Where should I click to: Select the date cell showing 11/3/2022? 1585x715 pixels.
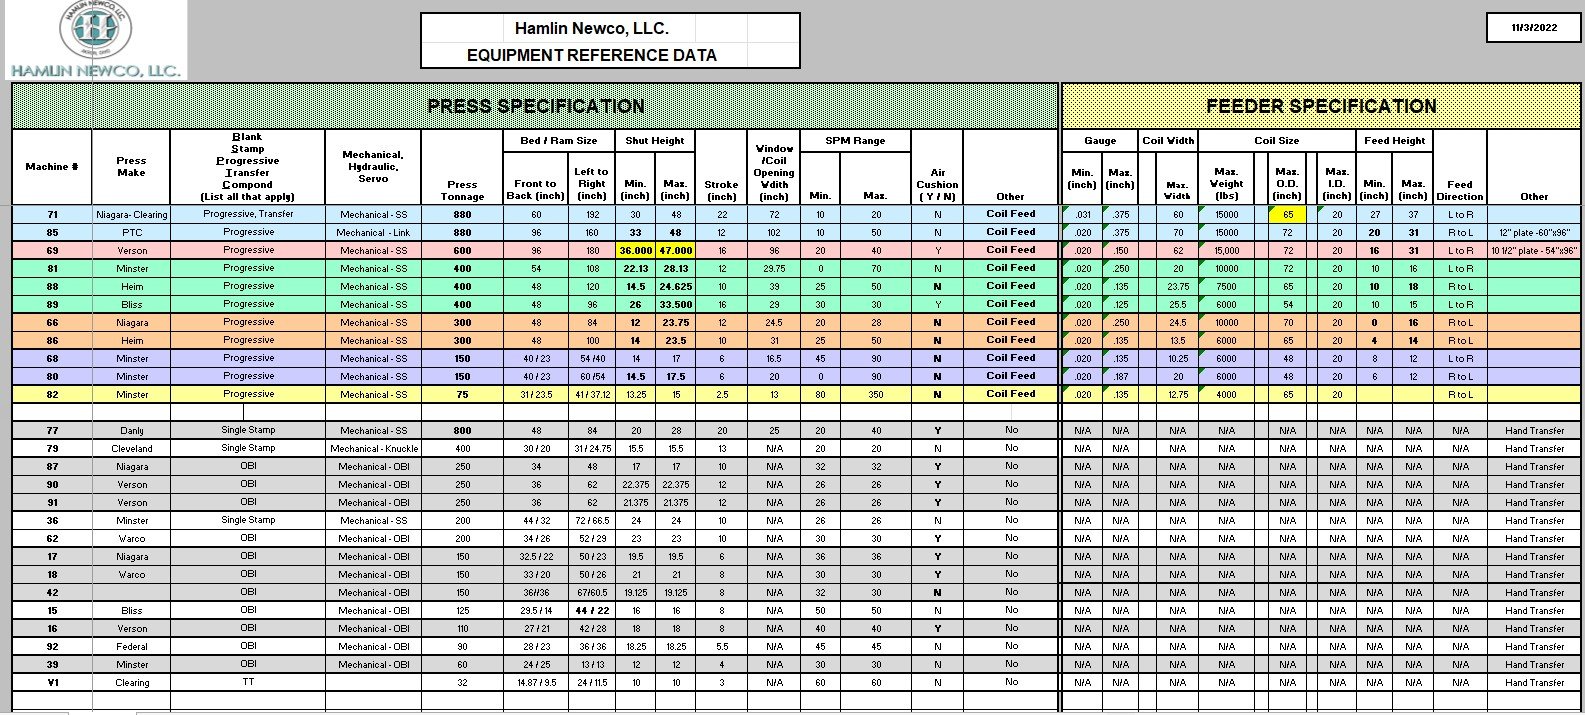1533,28
